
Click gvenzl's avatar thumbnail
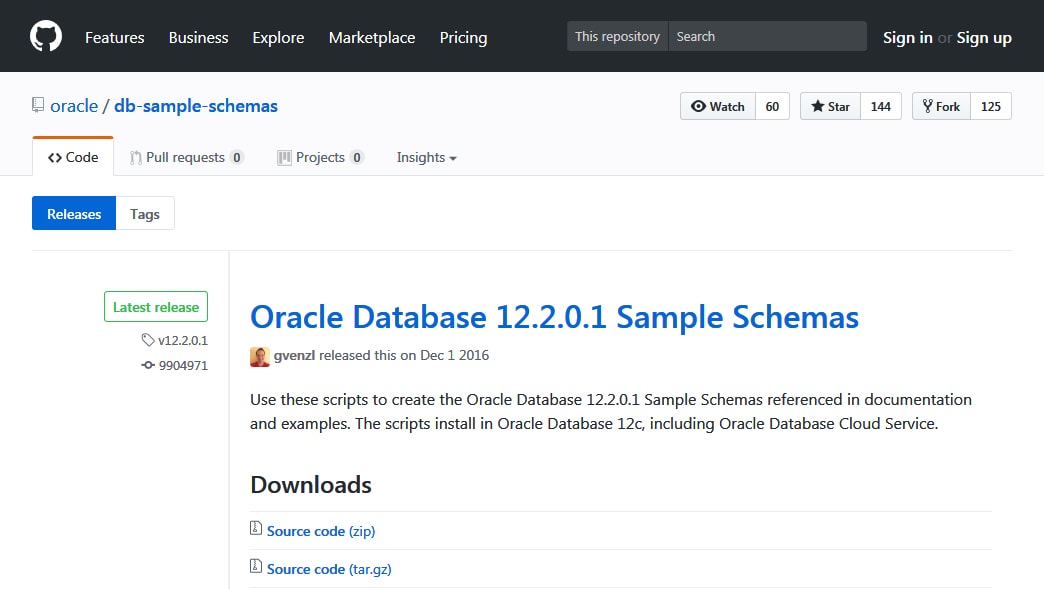pos(260,355)
